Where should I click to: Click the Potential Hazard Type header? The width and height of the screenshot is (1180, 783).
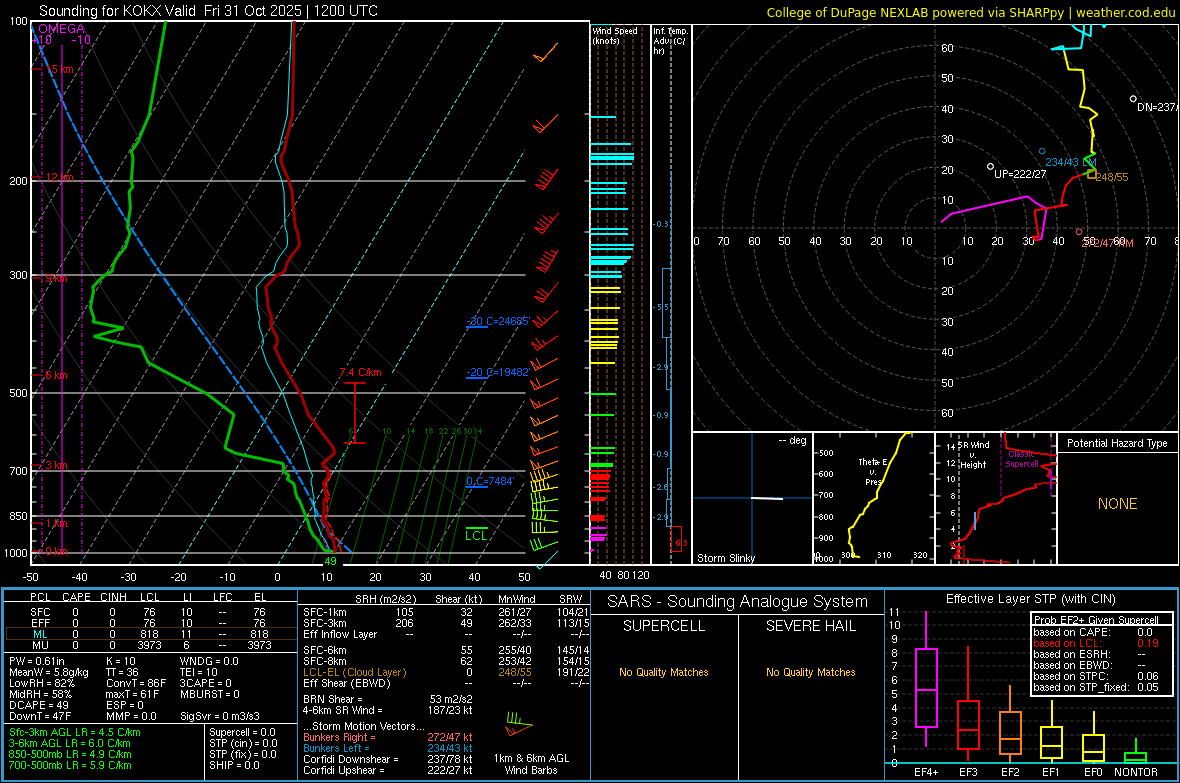1117,443
